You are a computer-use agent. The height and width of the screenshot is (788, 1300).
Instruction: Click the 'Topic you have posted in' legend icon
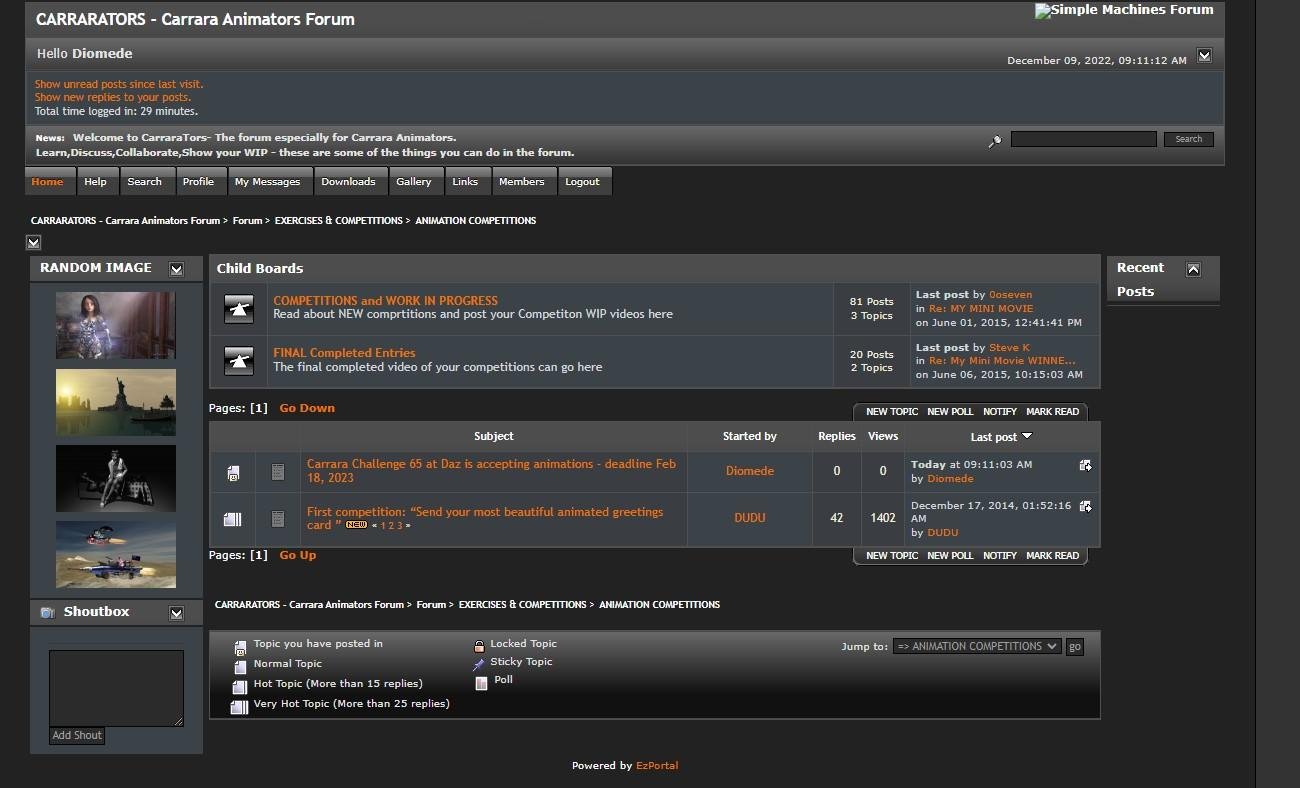(x=240, y=648)
